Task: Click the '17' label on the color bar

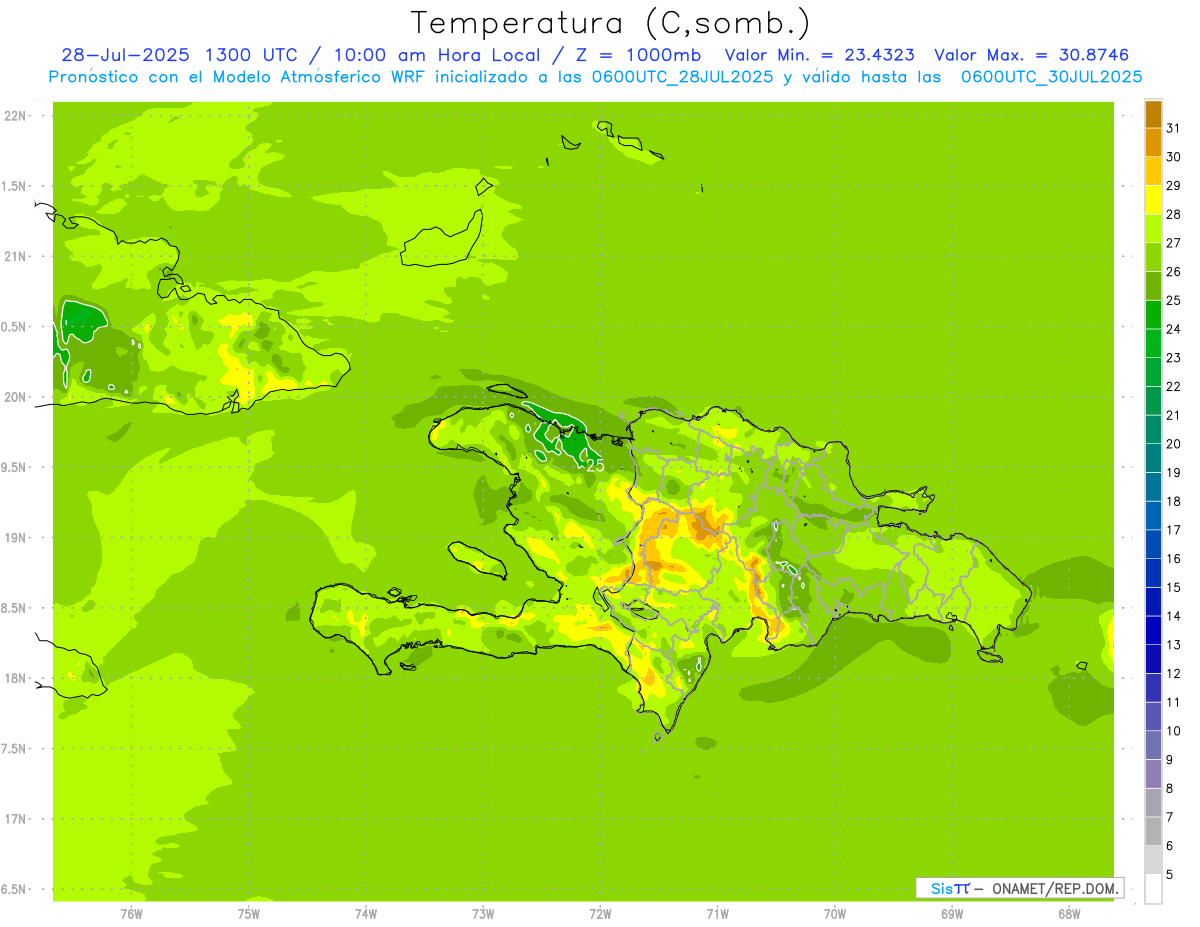Action: 1173,530
